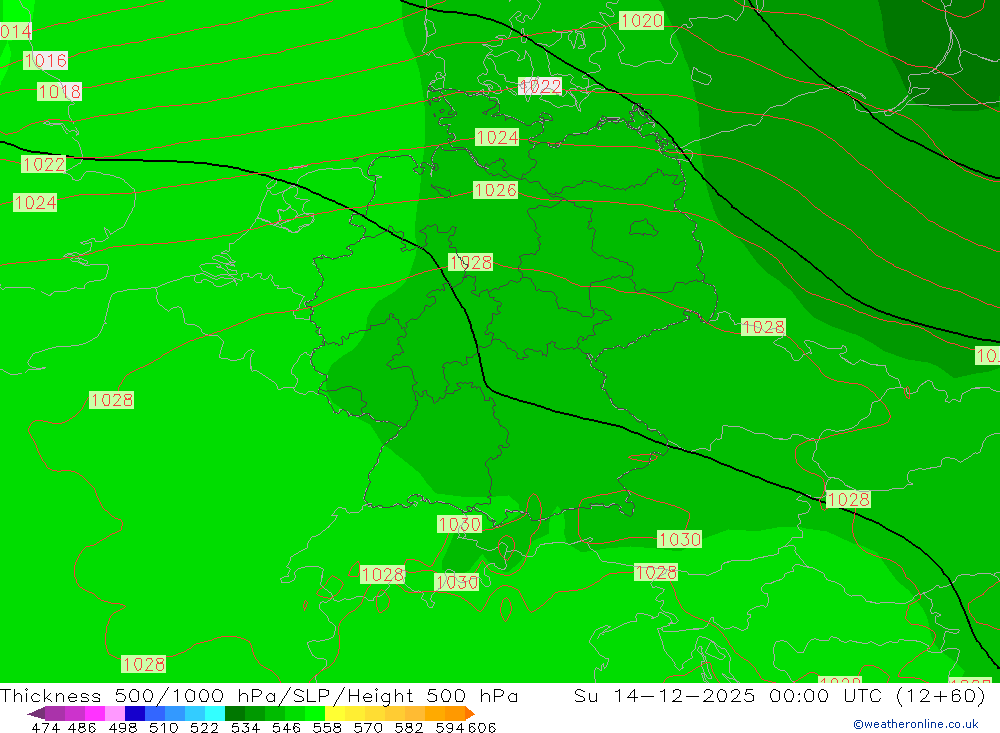Select legend value 558
The height and width of the screenshot is (733, 1000).
(x=327, y=727)
